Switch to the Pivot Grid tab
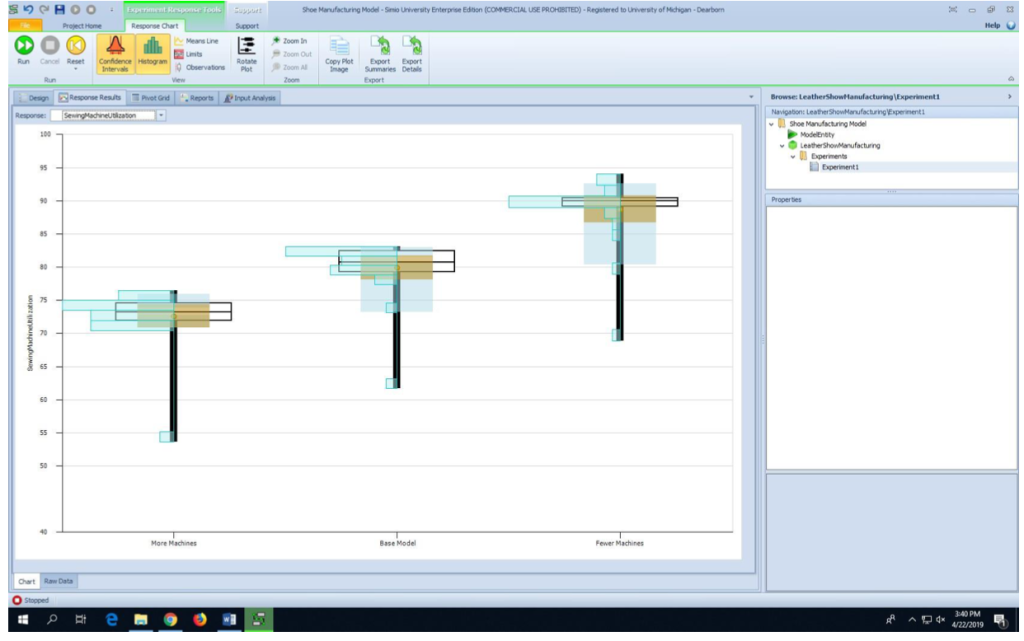Screen dimensions: 1024x641 [151, 98]
